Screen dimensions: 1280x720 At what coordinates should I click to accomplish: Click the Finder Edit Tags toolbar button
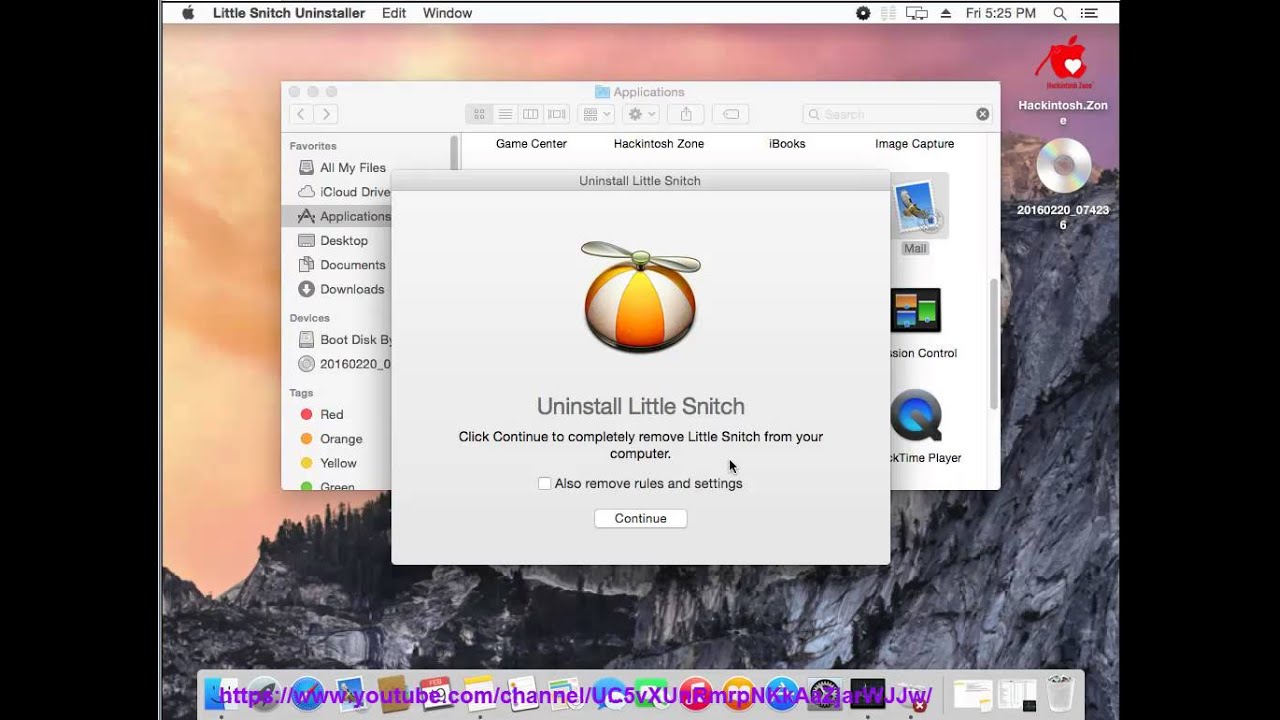pos(731,114)
